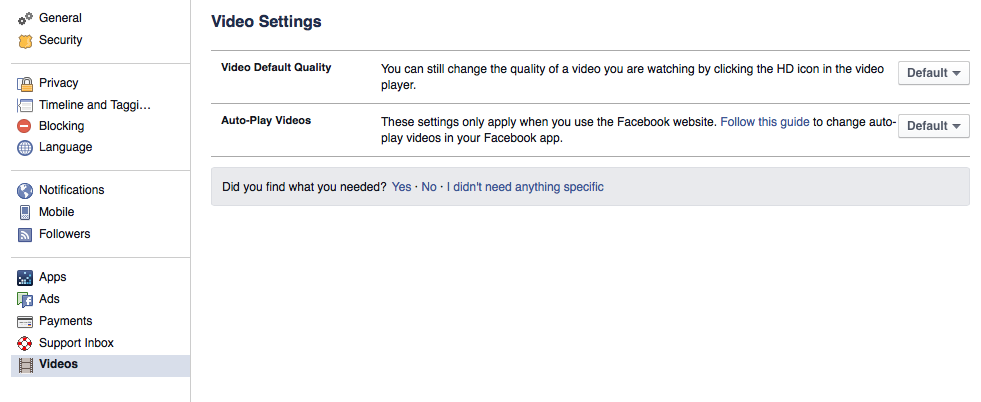Viewport: 981px width, 402px height.
Task: Open the Auto-Play Videos Default dropdown
Action: 933,126
